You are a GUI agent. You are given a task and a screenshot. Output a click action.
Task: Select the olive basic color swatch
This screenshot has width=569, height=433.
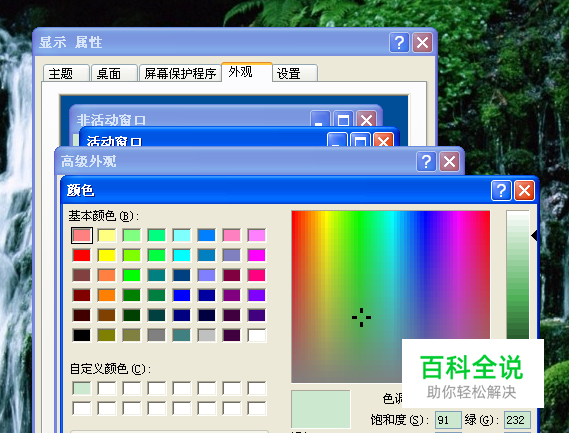pos(107,335)
